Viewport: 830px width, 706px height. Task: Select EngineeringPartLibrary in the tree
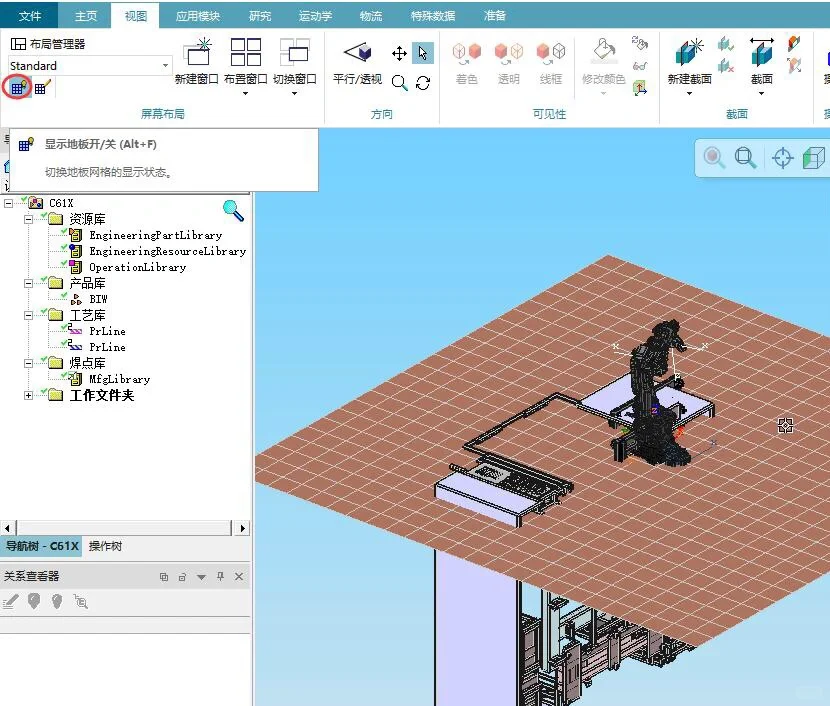(156, 235)
